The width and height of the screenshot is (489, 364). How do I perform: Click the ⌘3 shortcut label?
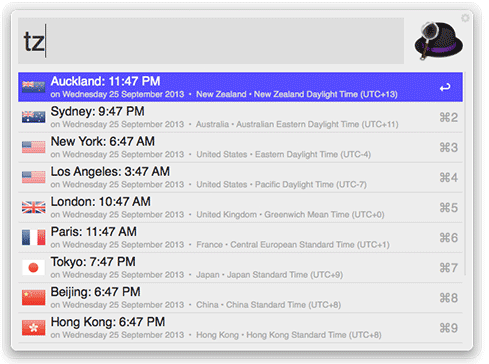tap(449, 147)
